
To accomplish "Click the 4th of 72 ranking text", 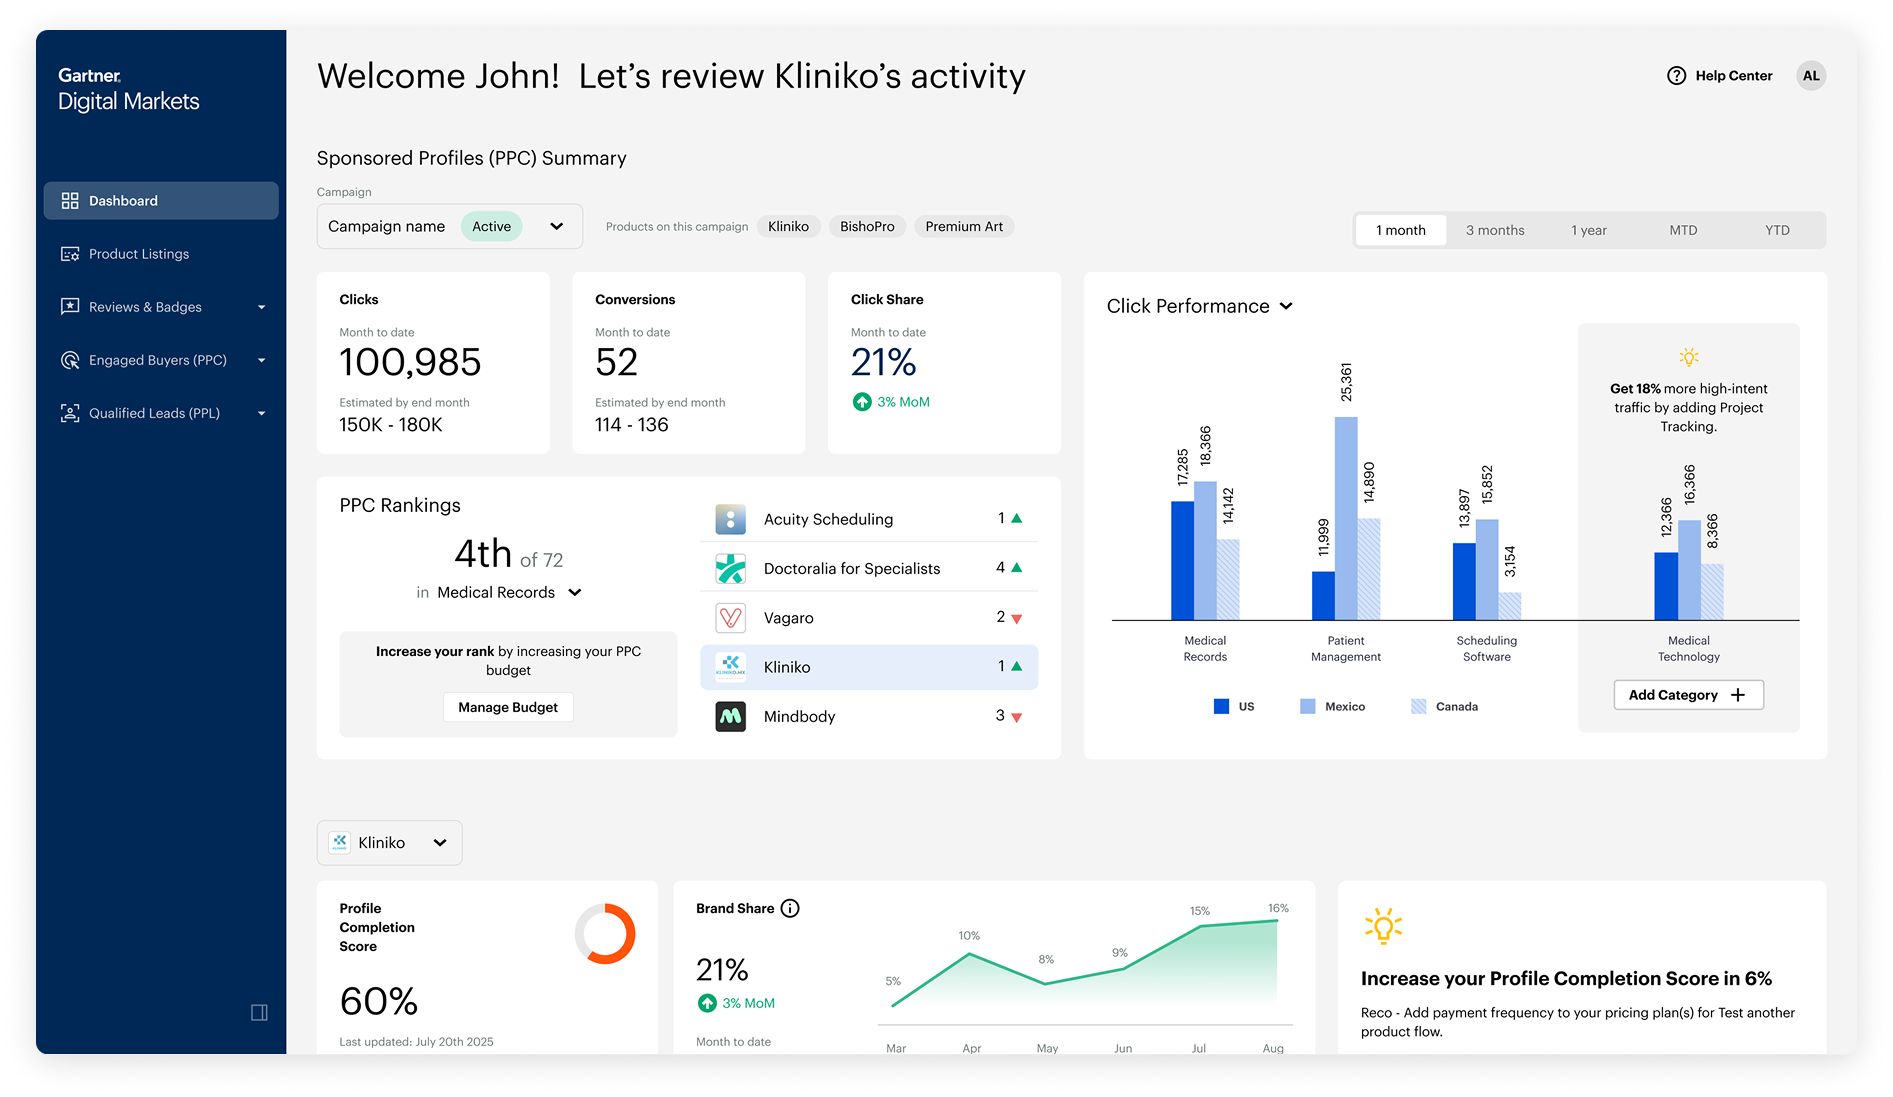I will (x=508, y=554).
